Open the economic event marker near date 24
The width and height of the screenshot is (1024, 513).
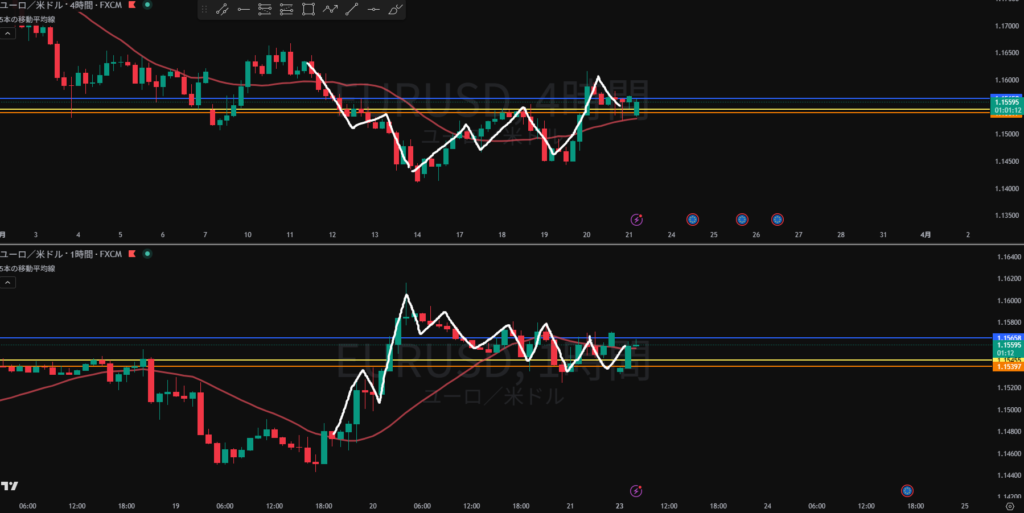tap(692, 218)
